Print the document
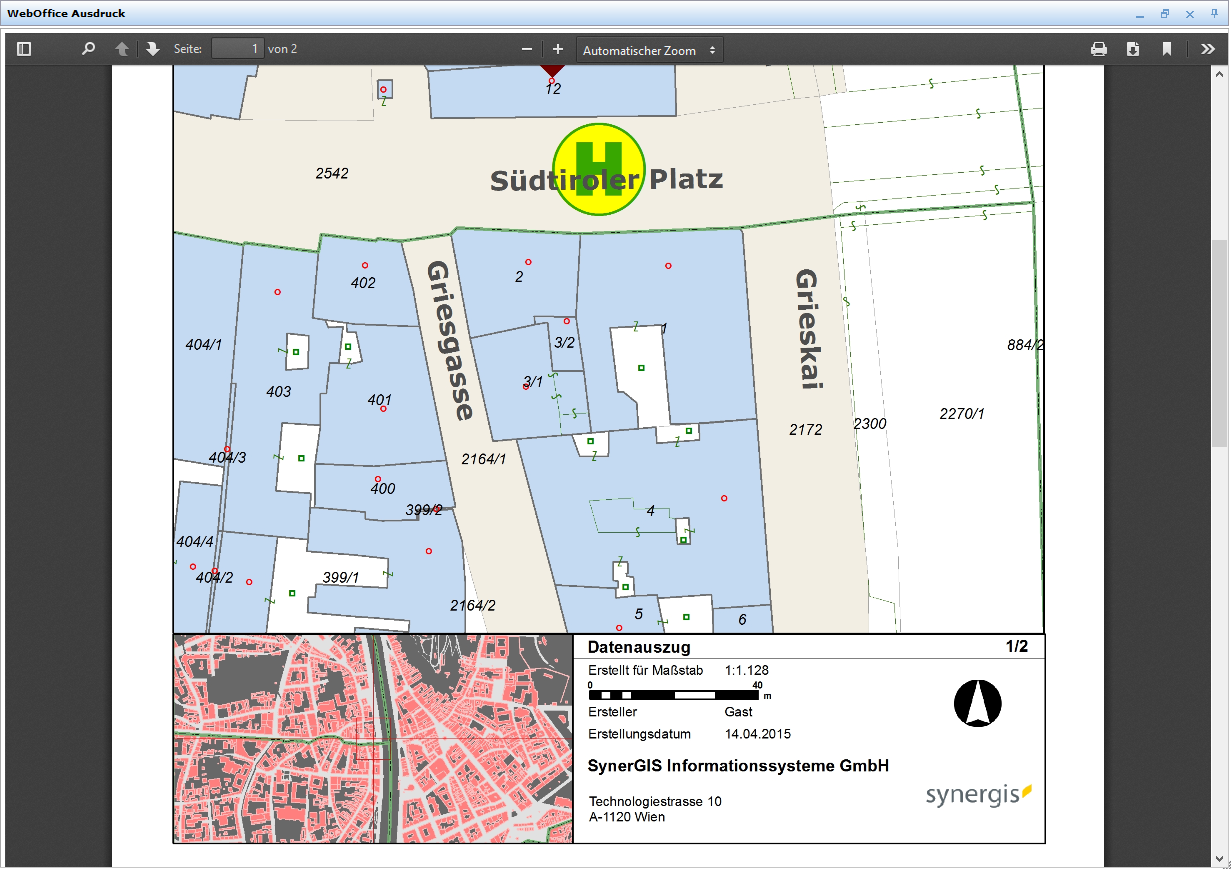1231x869 pixels. coord(1099,49)
